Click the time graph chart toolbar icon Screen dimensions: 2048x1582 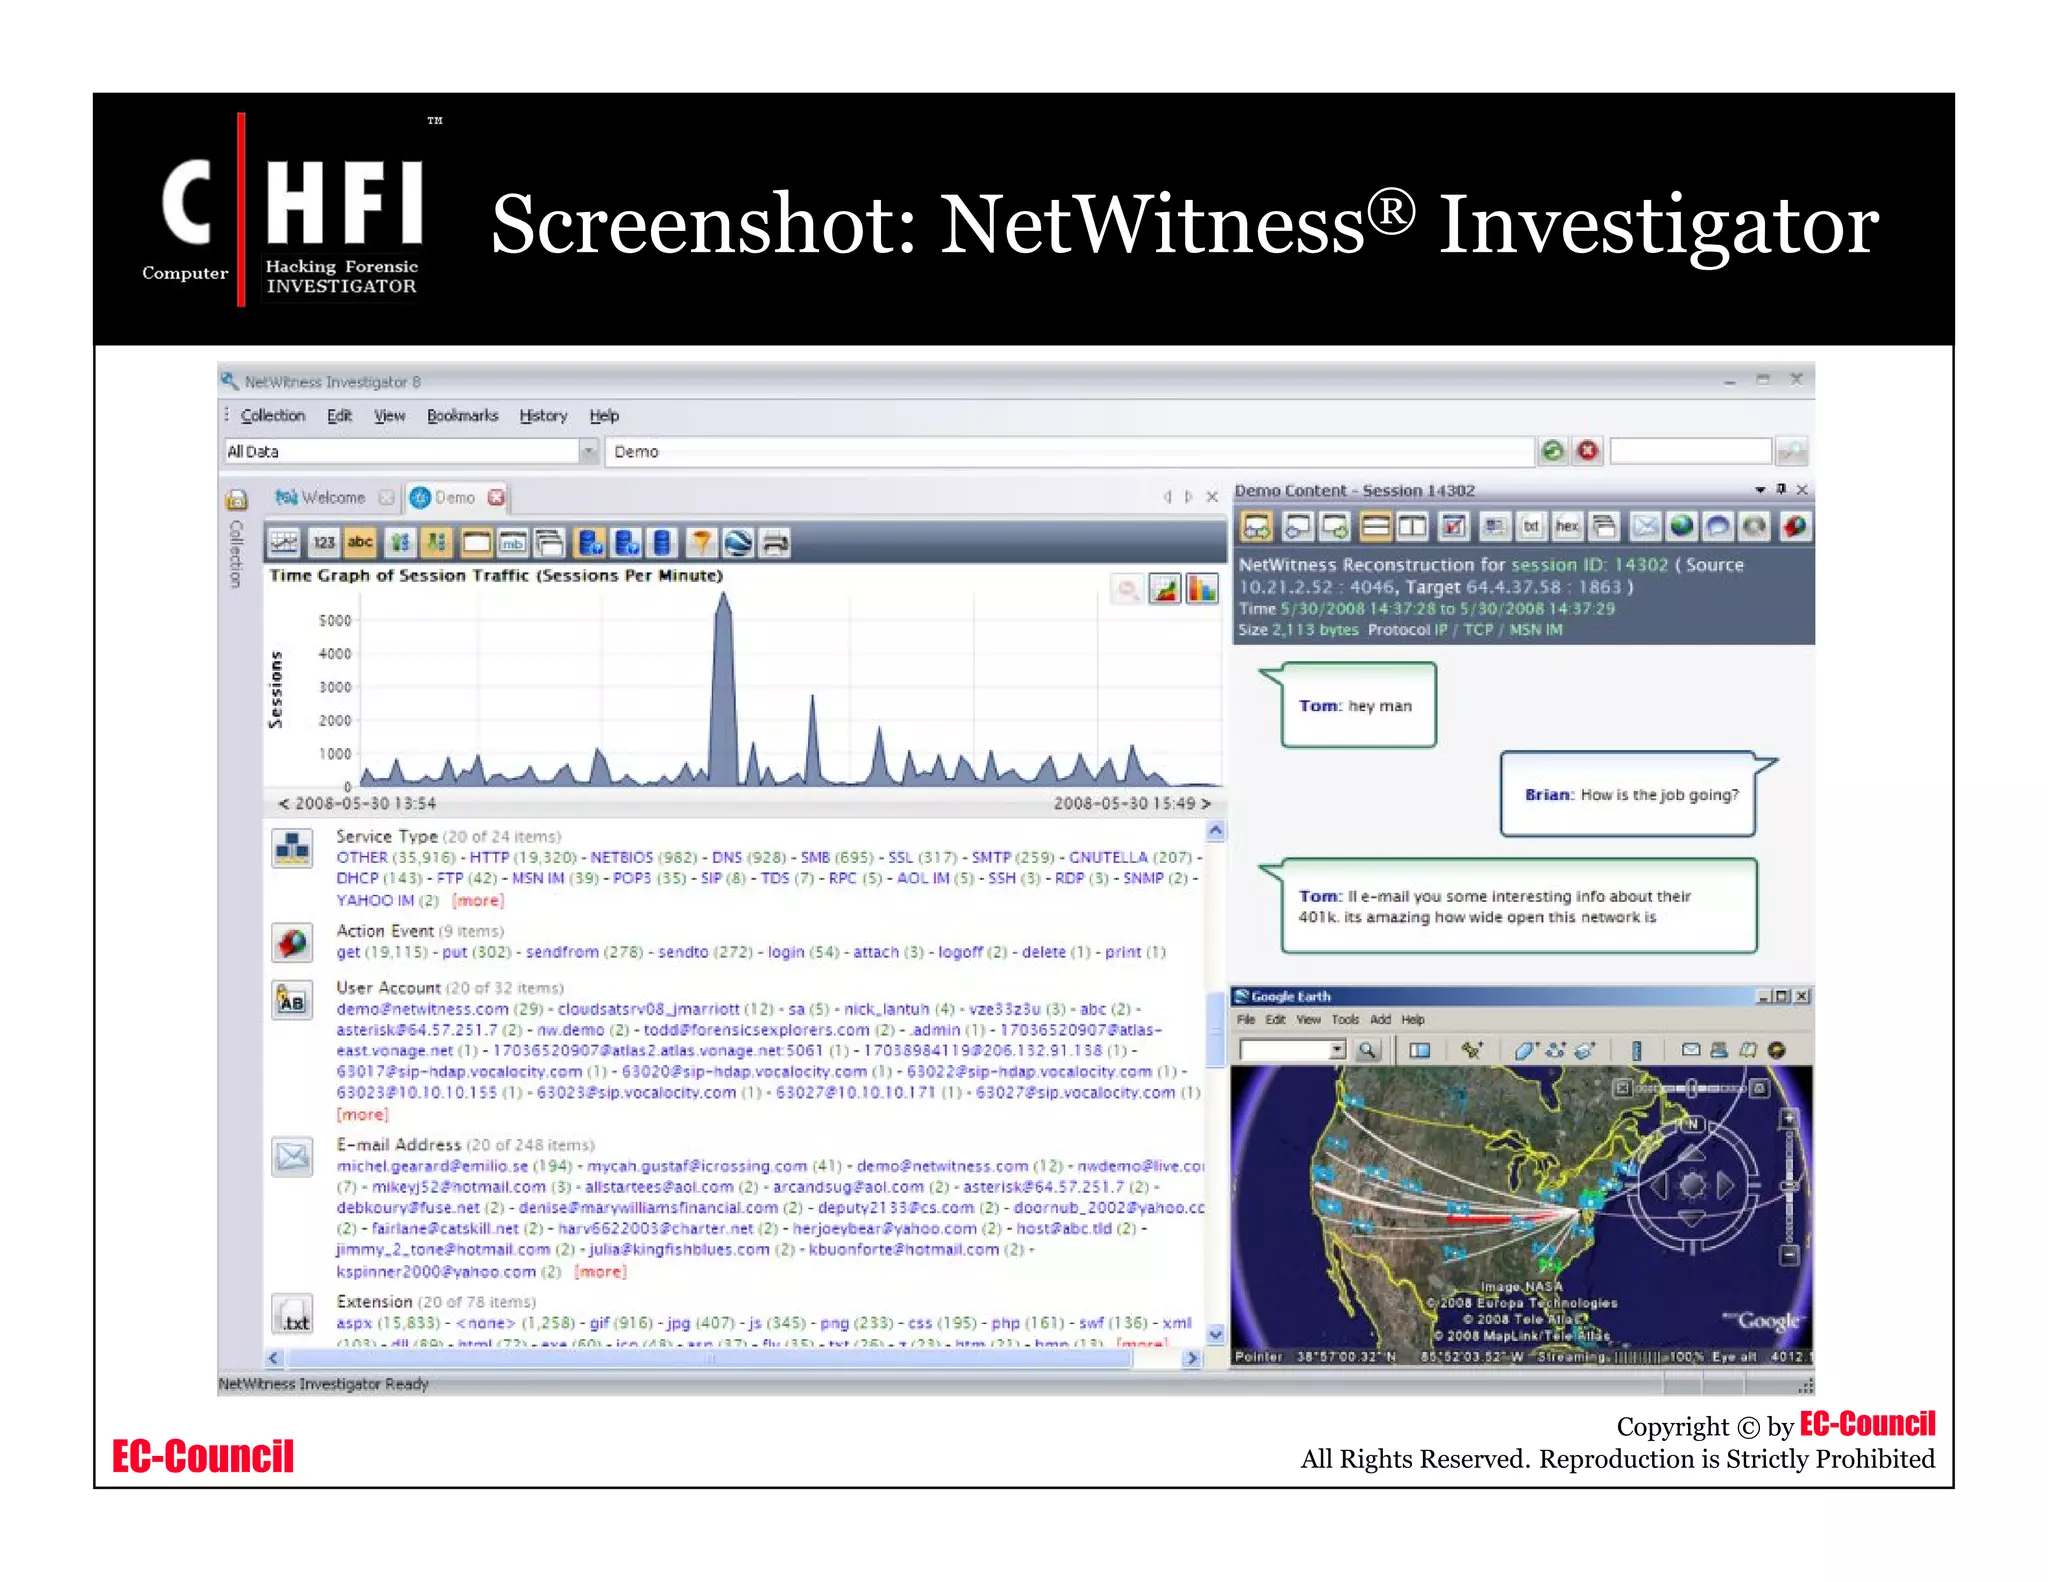point(284,543)
